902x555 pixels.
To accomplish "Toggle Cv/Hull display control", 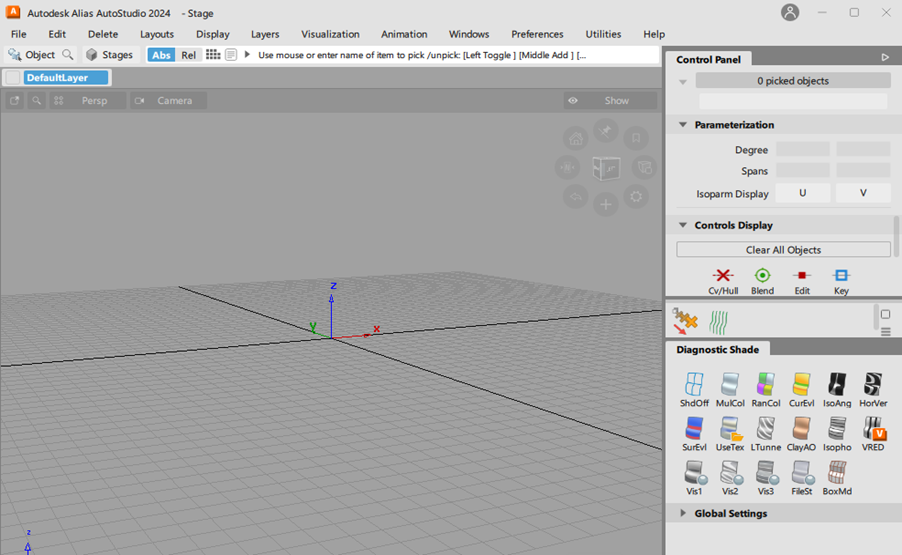I will [x=723, y=282].
